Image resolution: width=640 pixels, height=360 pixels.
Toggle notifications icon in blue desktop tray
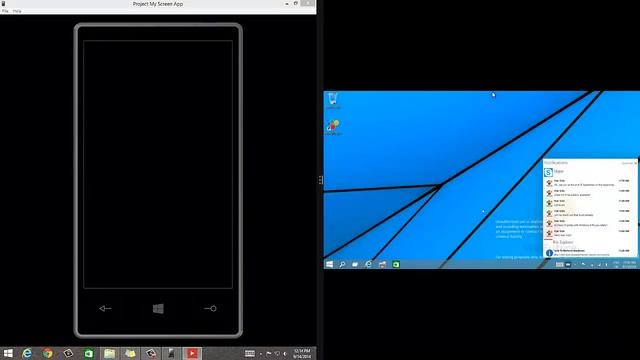[568, 264]
